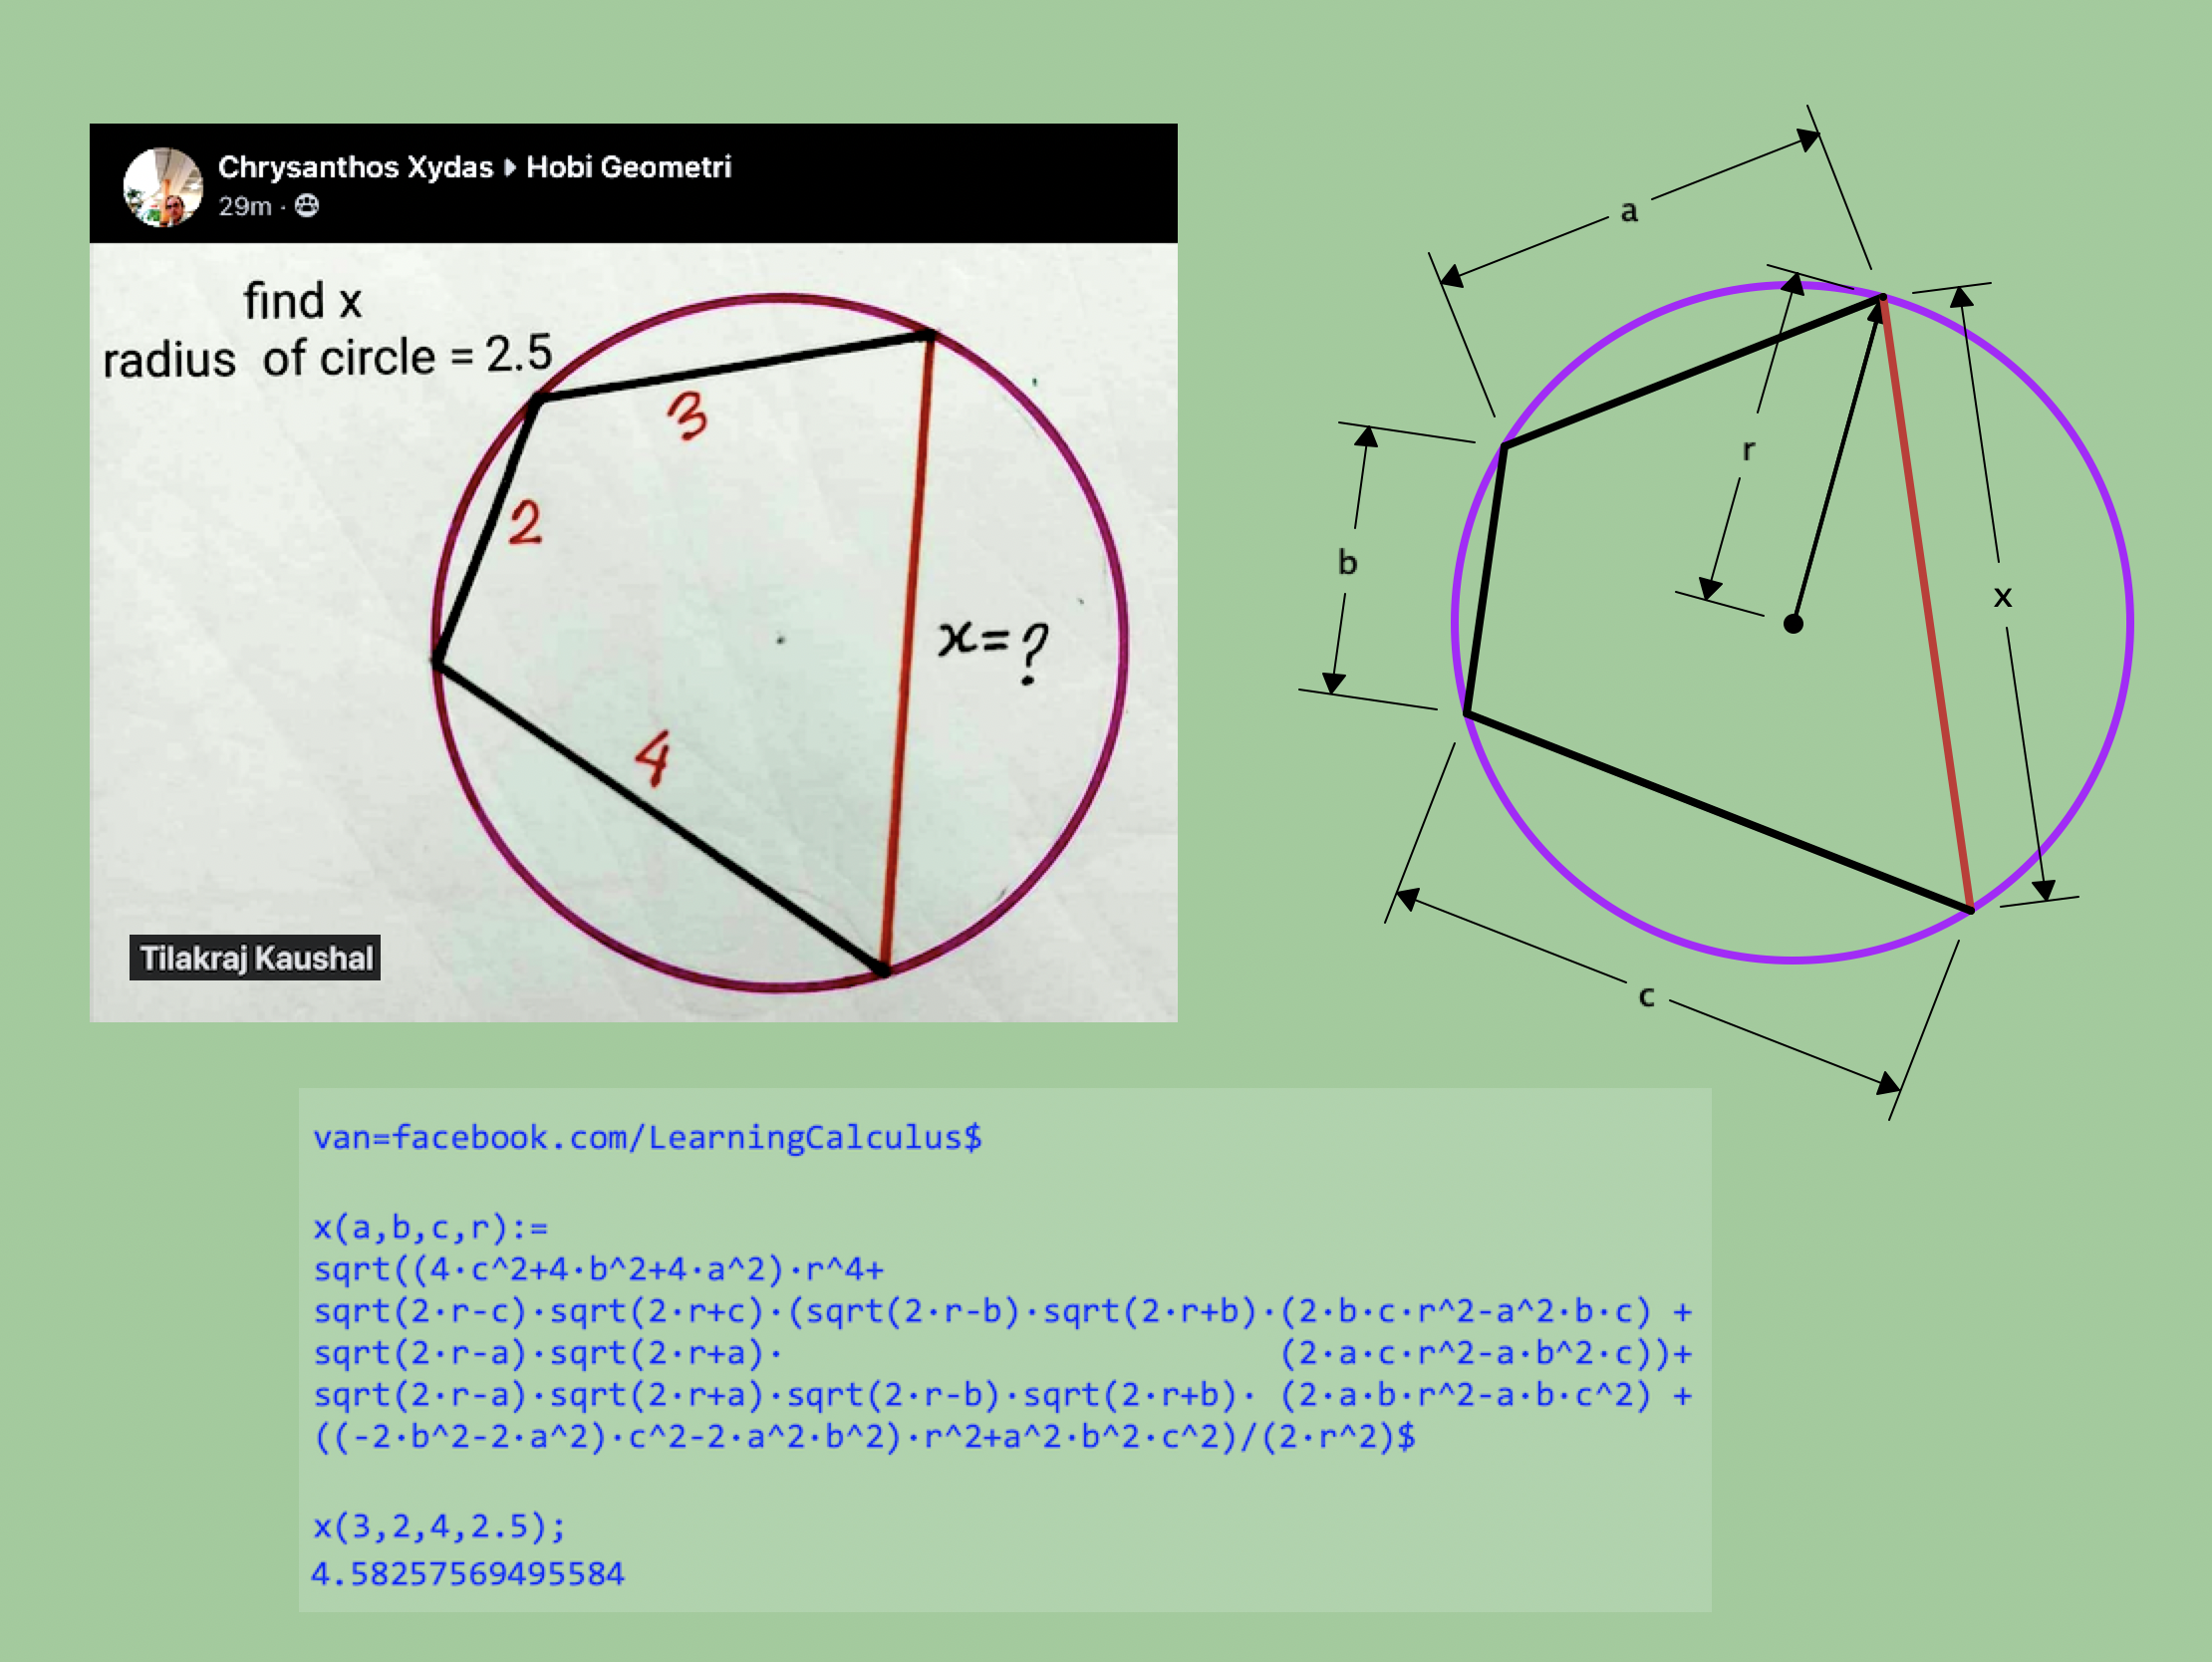Open the Hobi Geometri group link
The image size is (2212, 1662).
pyautogui.click(x=629, y=167)
